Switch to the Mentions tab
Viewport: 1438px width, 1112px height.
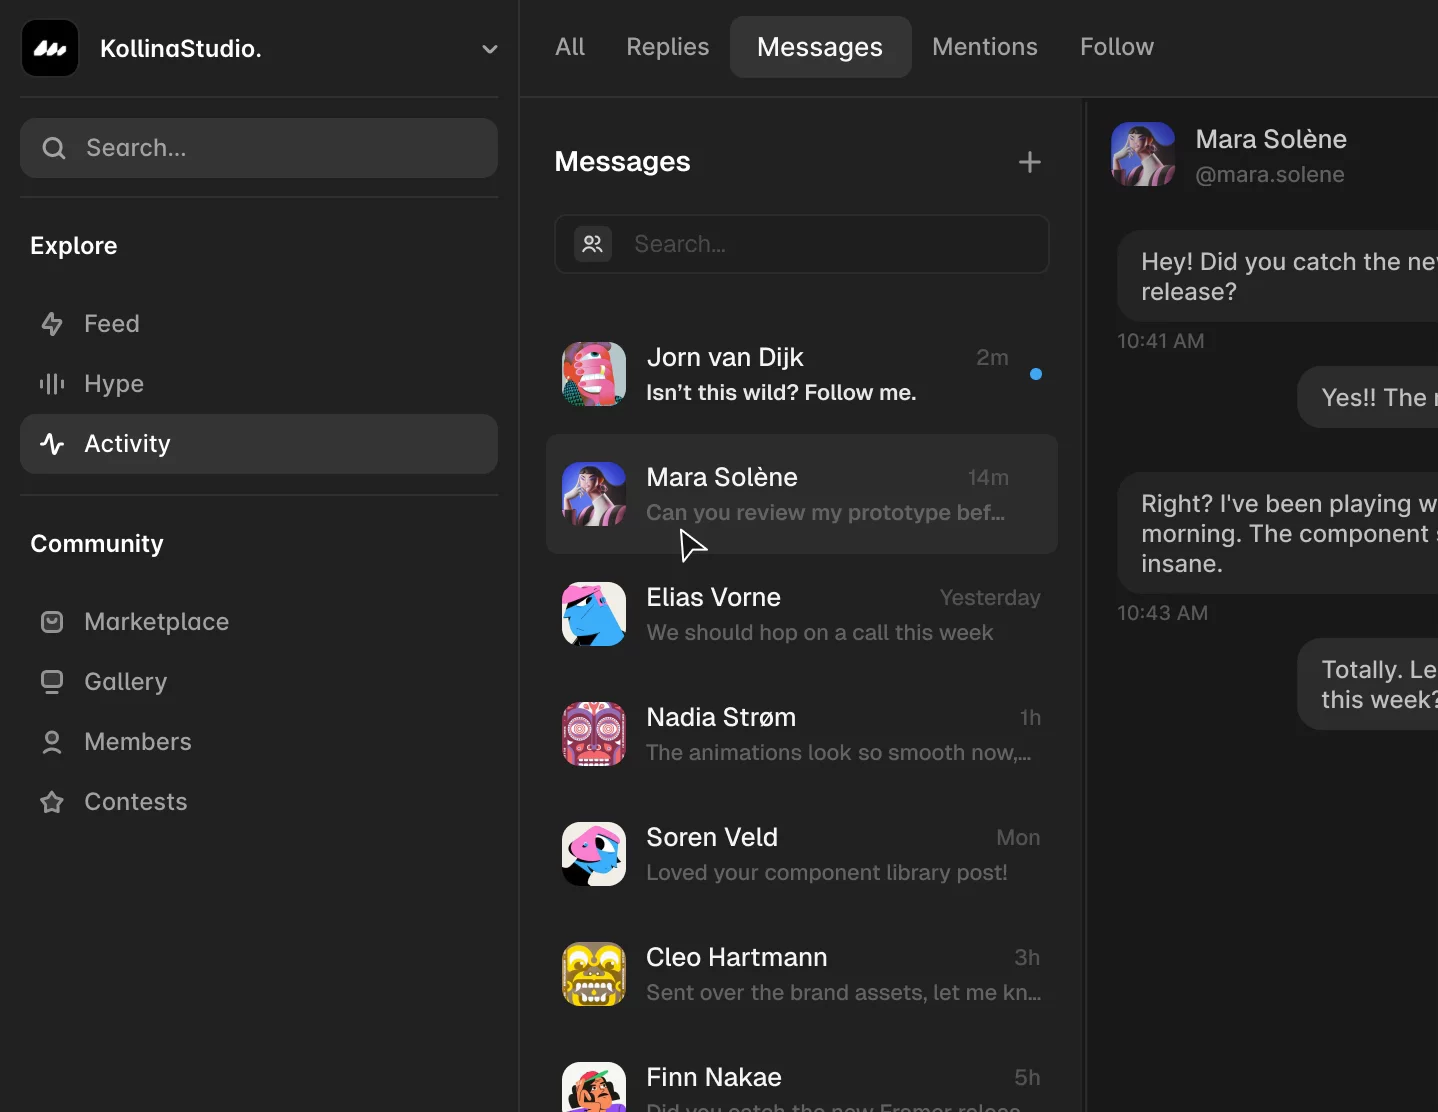[x=985, y=47]
